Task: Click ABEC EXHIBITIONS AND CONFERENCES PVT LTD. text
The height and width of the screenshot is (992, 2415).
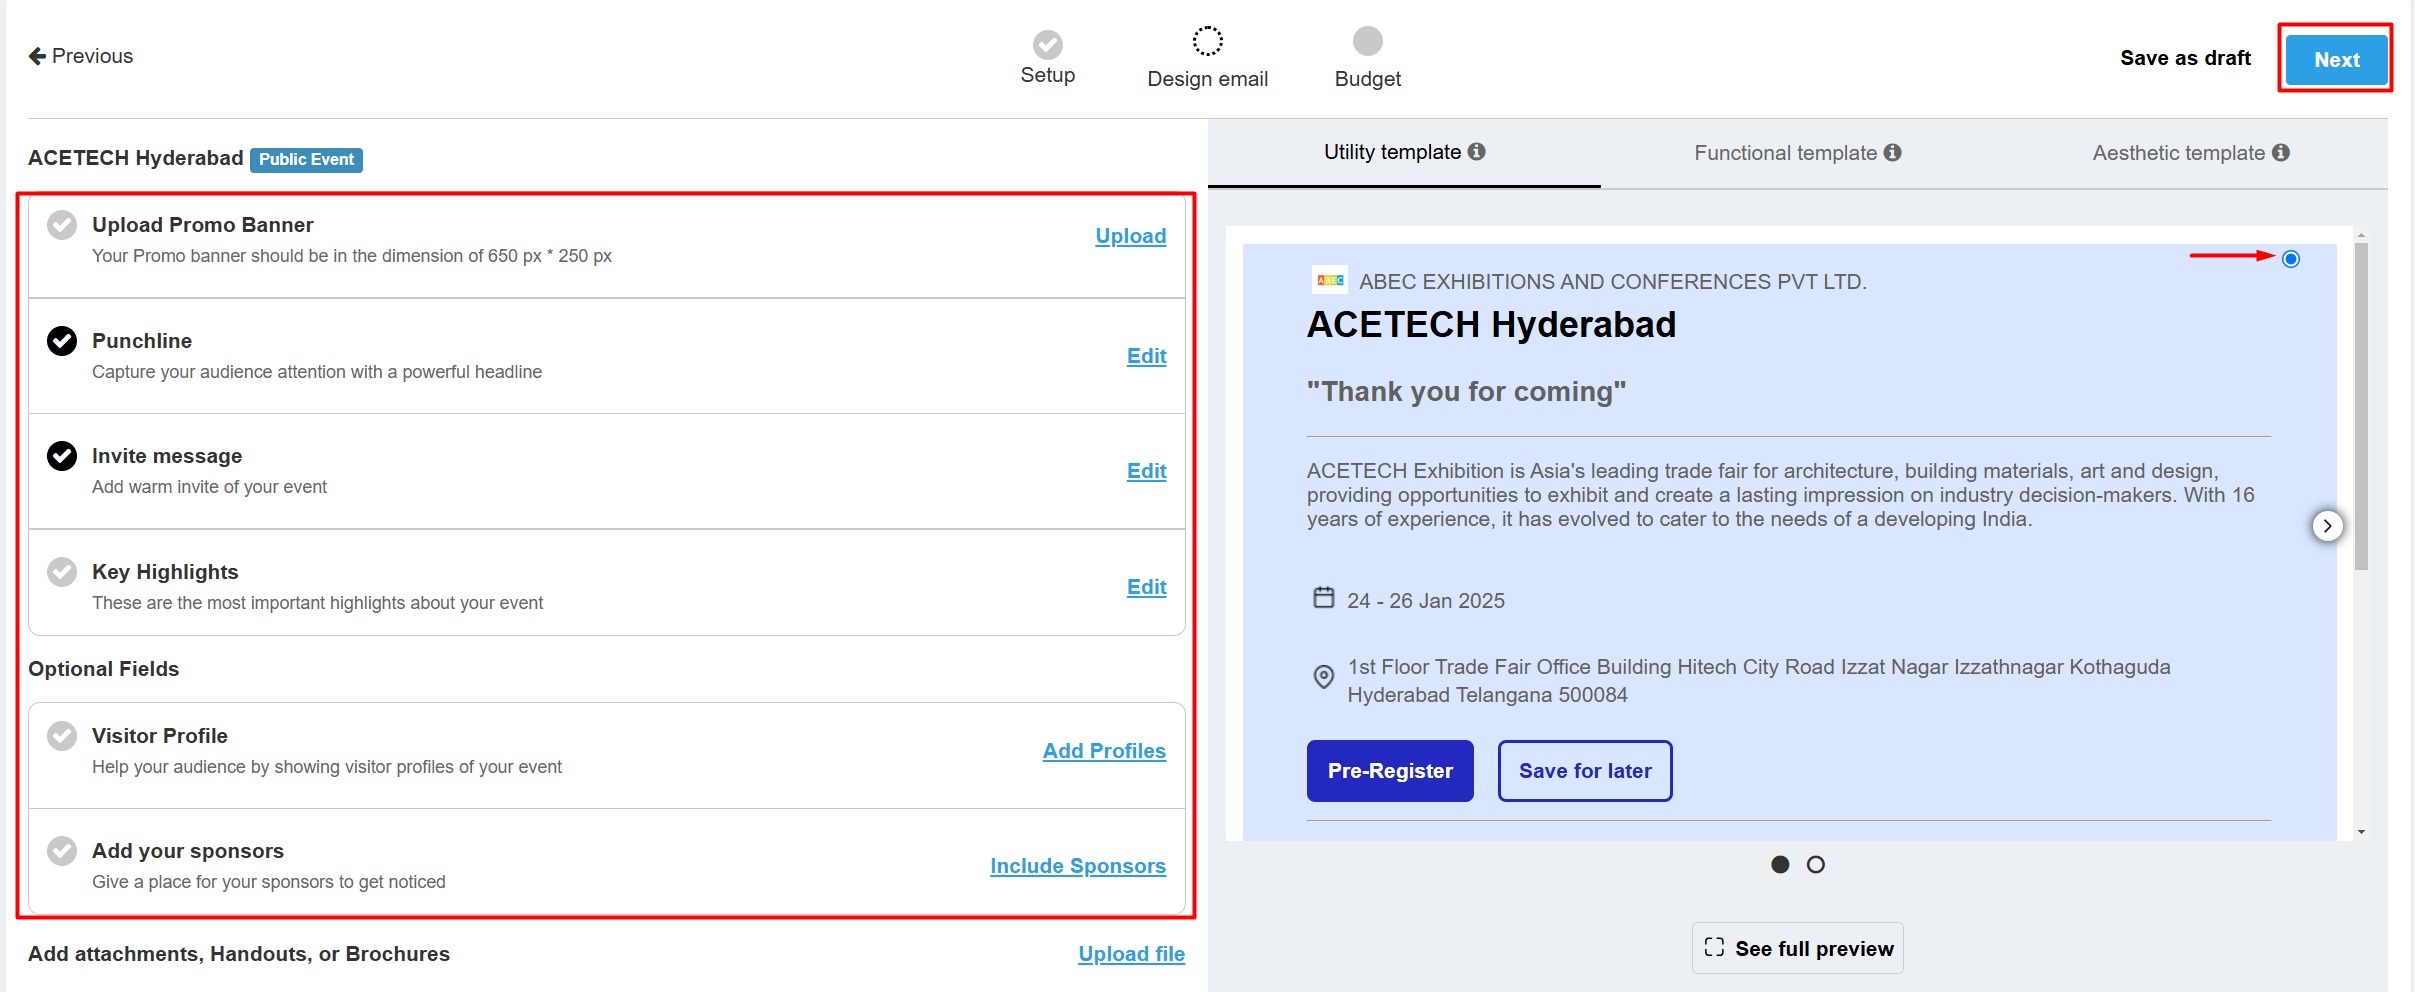Action: point(1612,282)
